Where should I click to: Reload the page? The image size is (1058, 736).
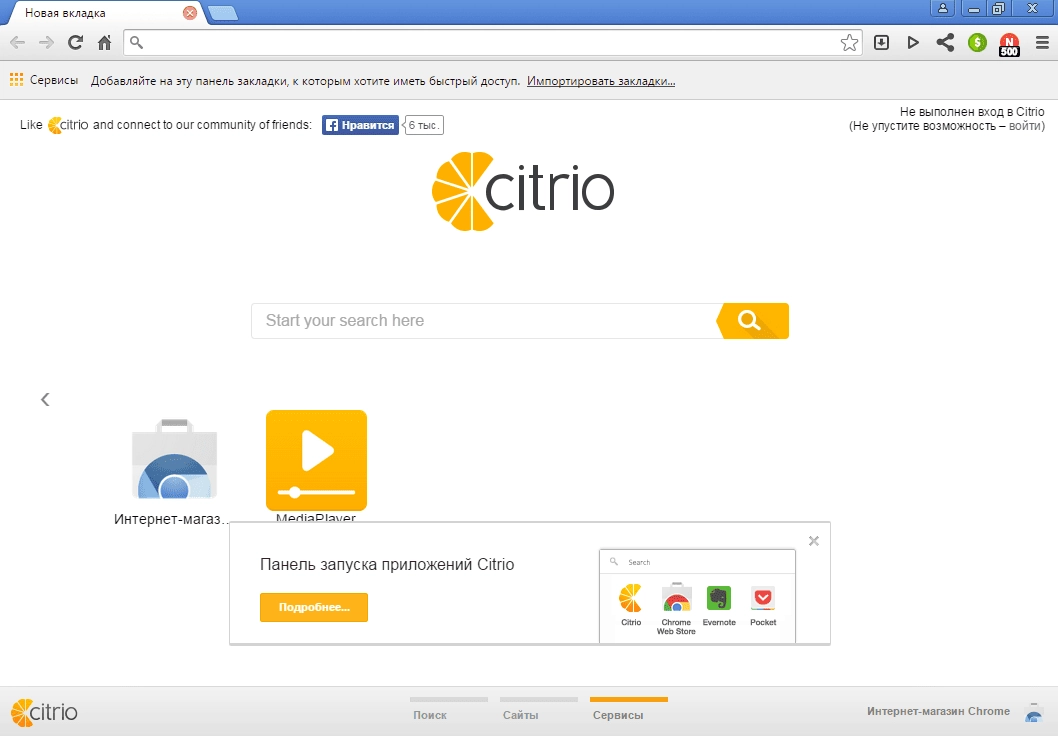coord(75,43)
